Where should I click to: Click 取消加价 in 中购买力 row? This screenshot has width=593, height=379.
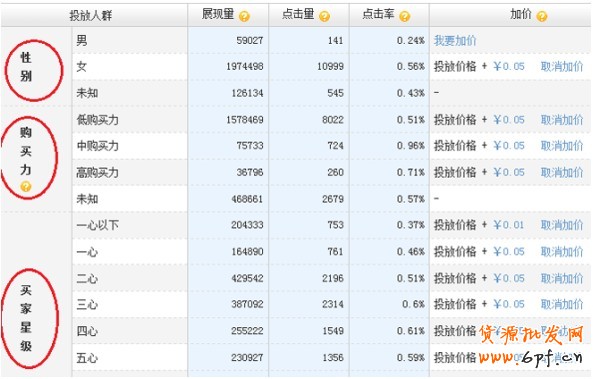pos(562,146)
